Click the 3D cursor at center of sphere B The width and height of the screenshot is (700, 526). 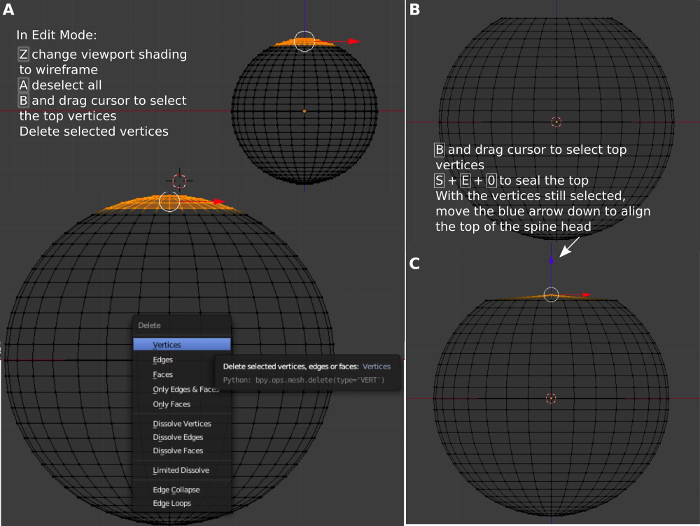coord(556,121)
